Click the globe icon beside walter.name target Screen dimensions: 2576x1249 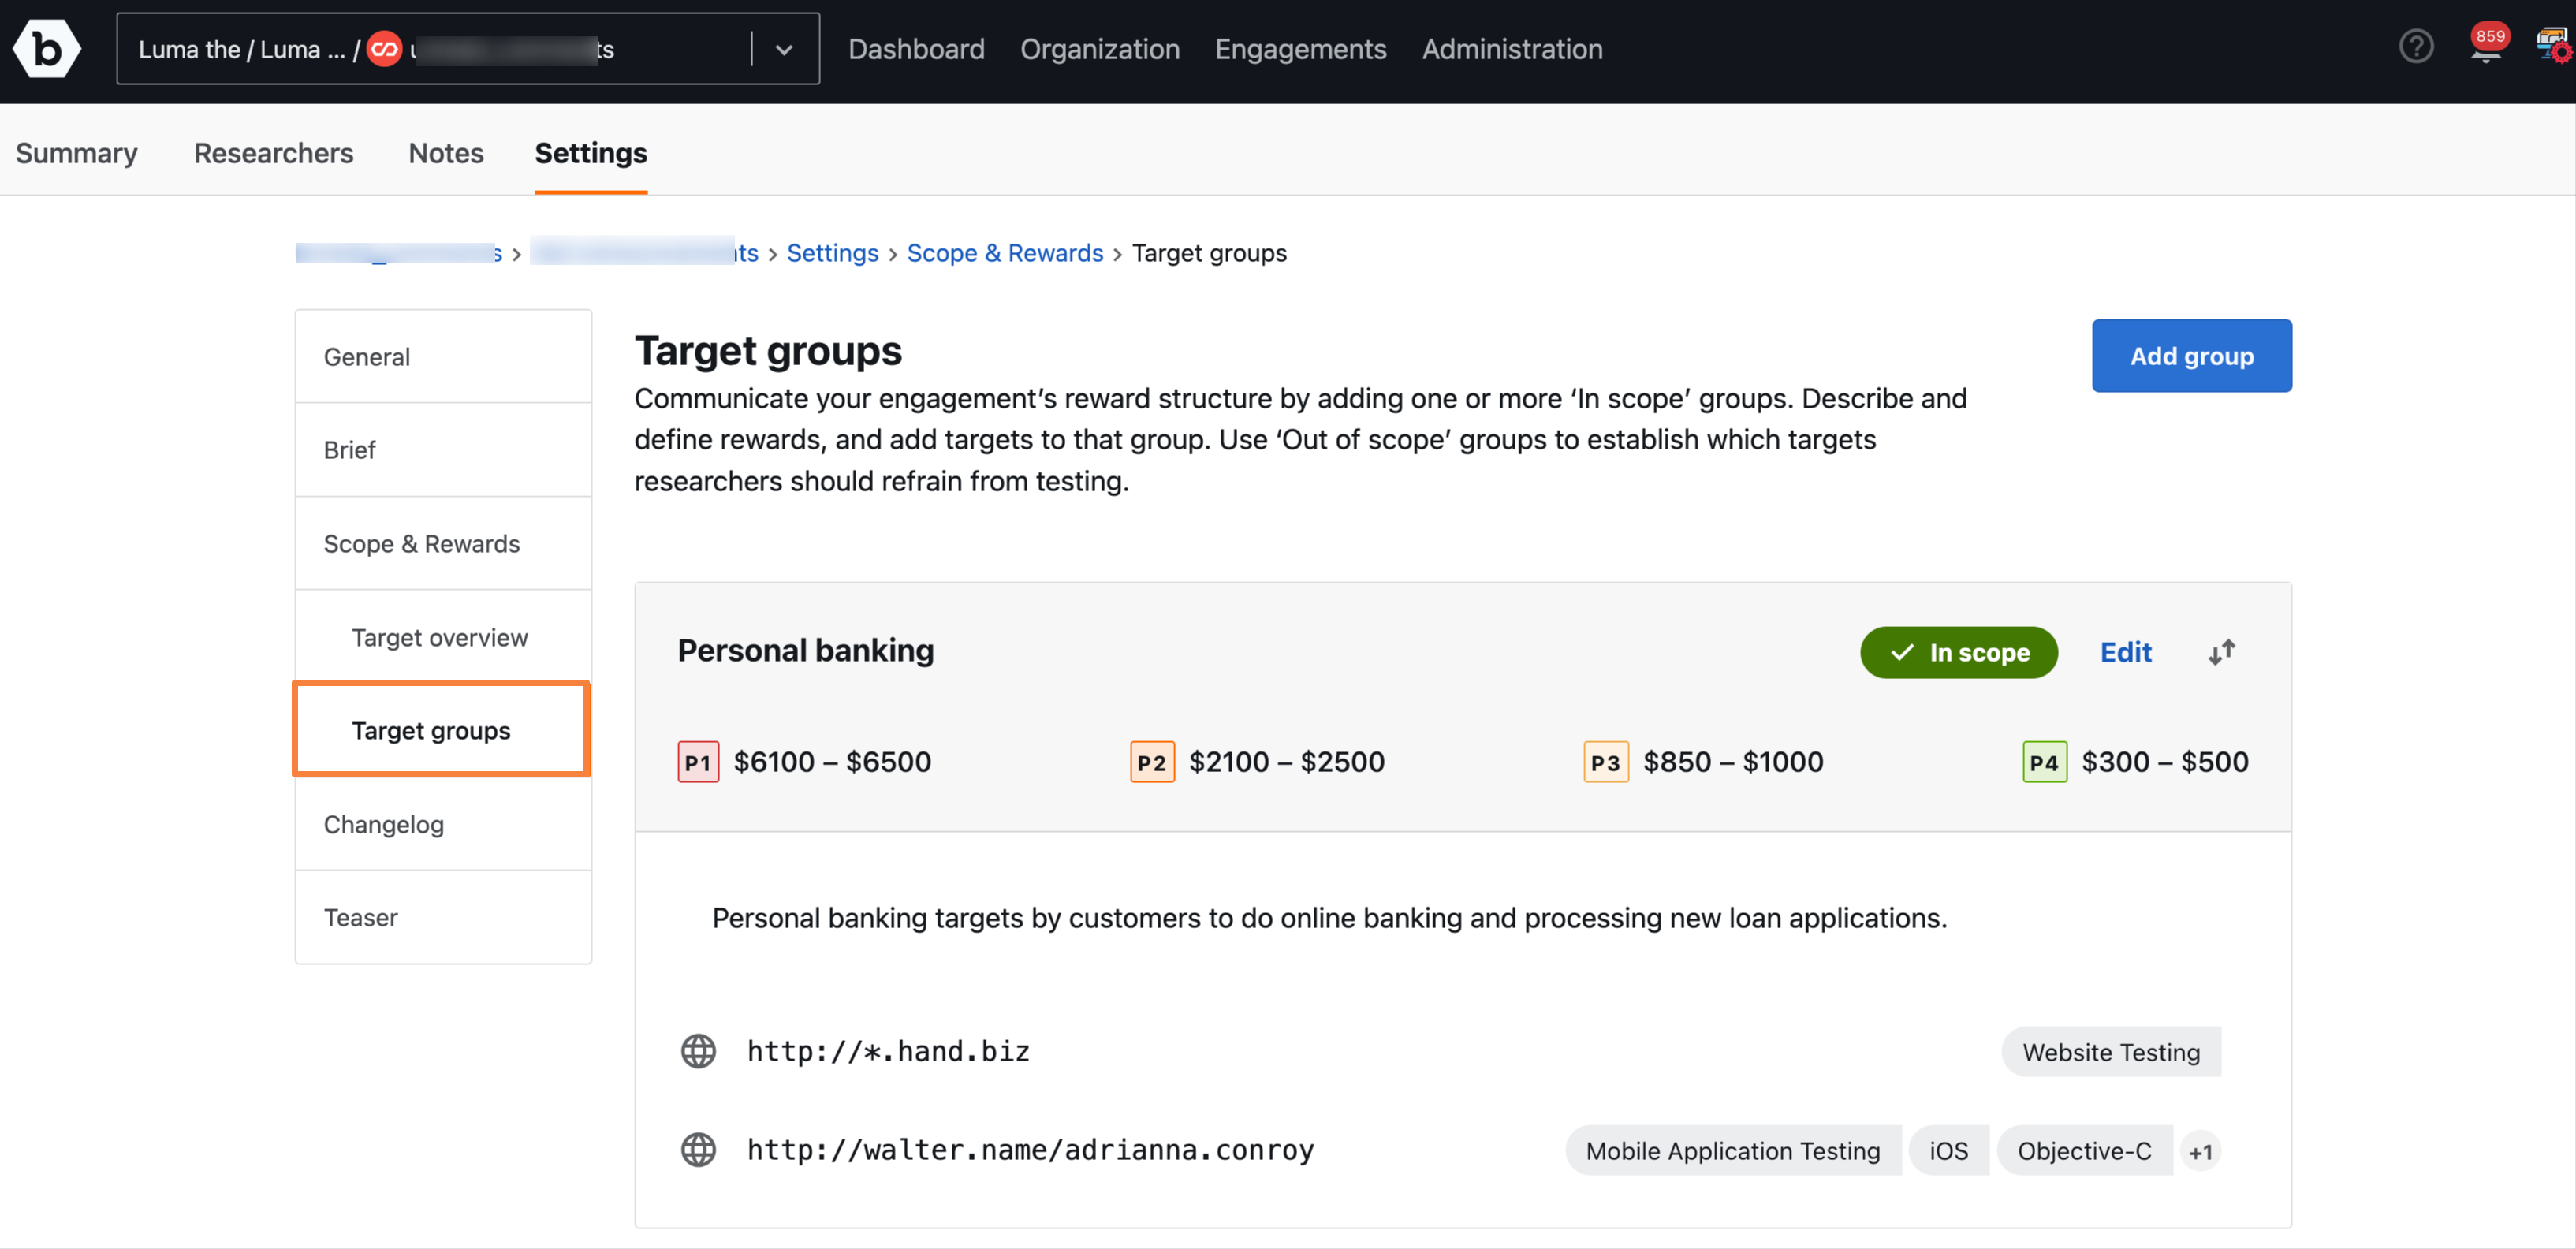coord(698,1150)
